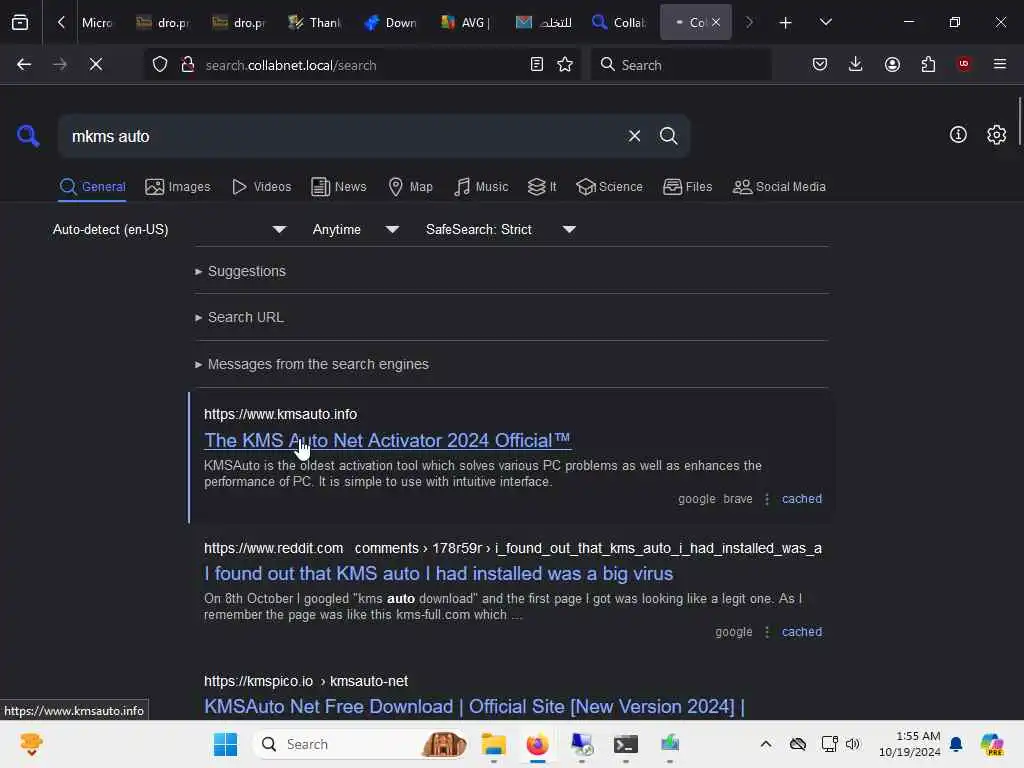Click the address bar URL field
The height and width of the screenshot is (768, 1024).
coord(360,65)
